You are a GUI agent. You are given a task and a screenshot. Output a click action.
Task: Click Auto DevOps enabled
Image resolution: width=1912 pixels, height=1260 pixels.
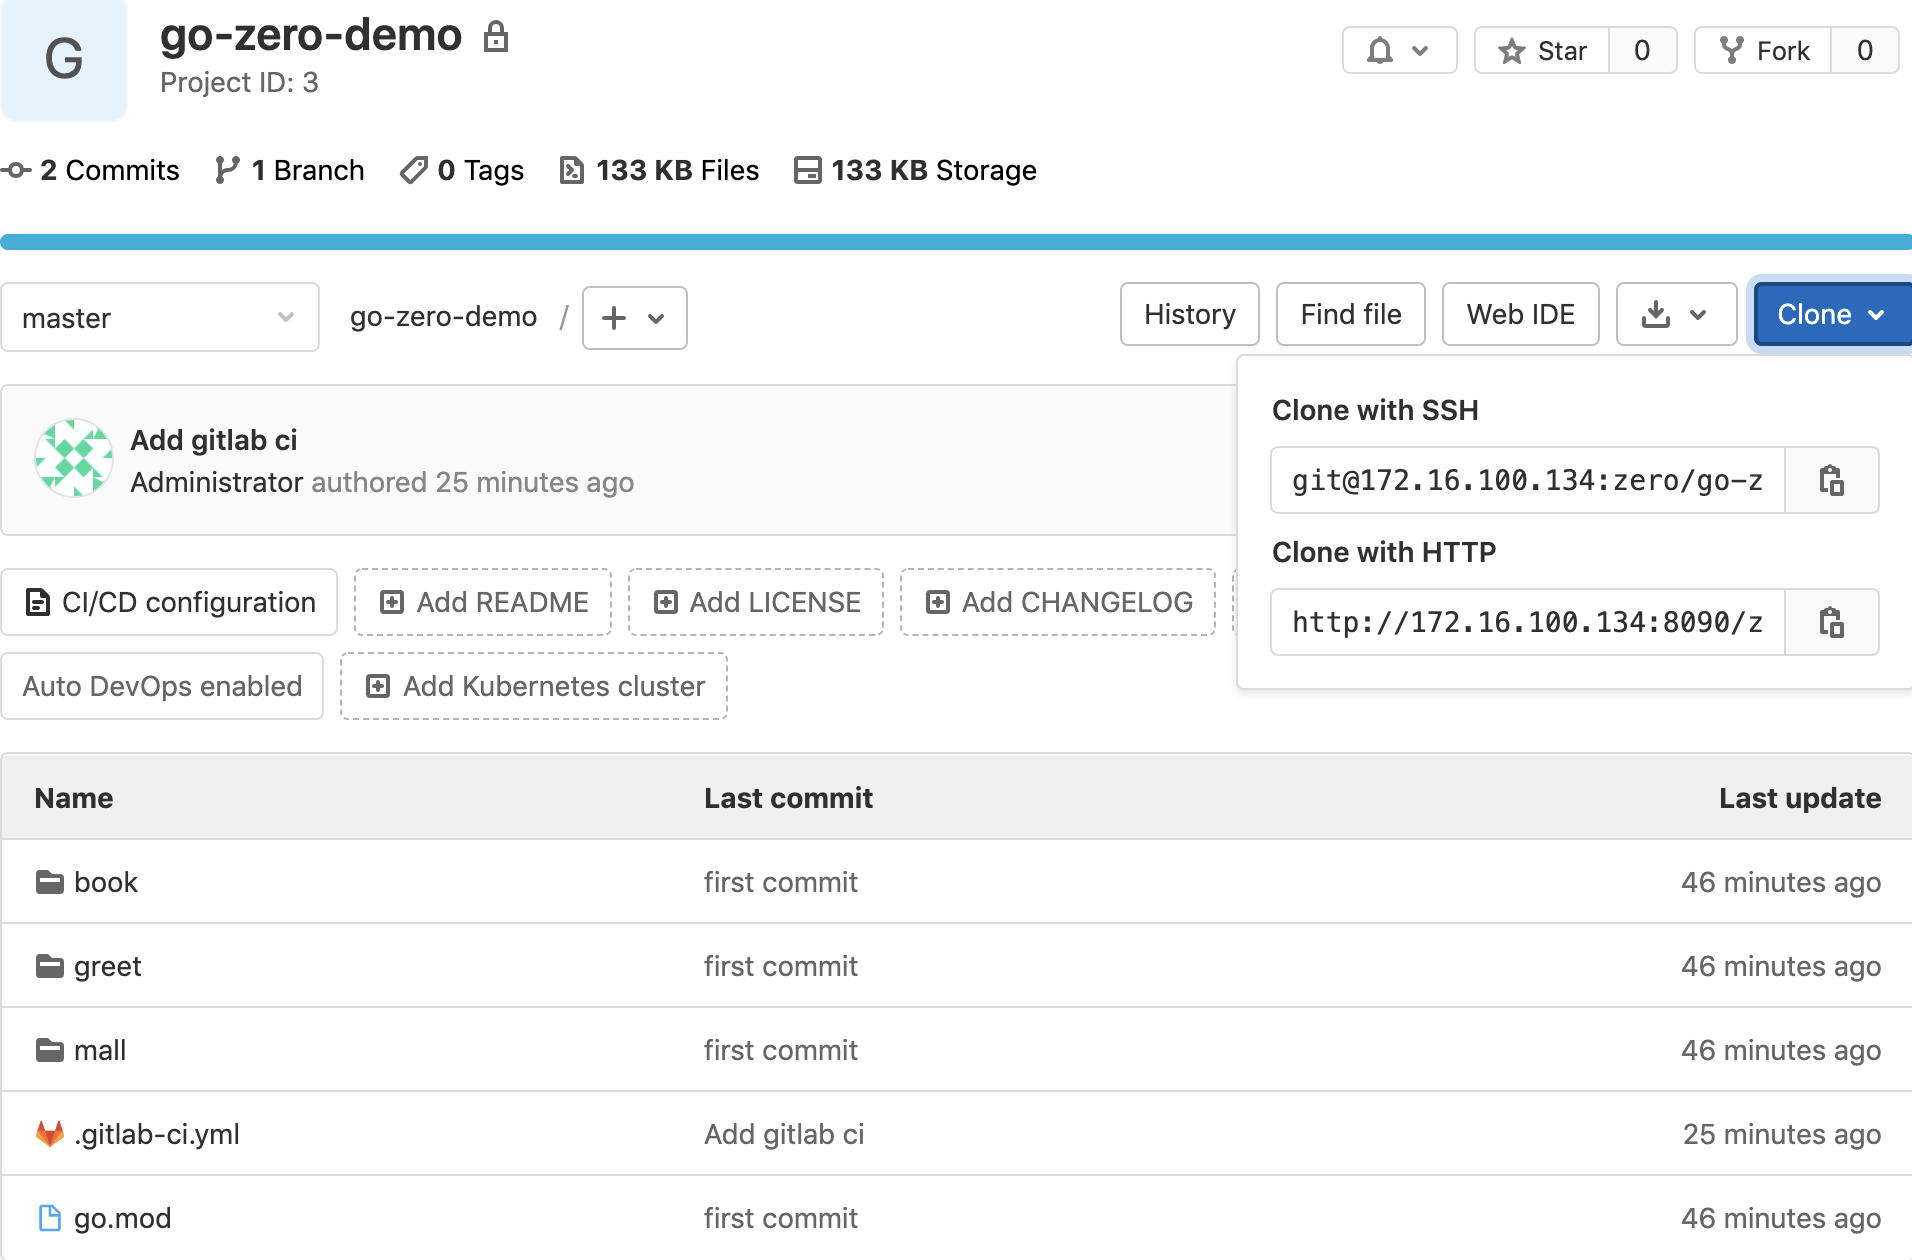pos(162,686)
